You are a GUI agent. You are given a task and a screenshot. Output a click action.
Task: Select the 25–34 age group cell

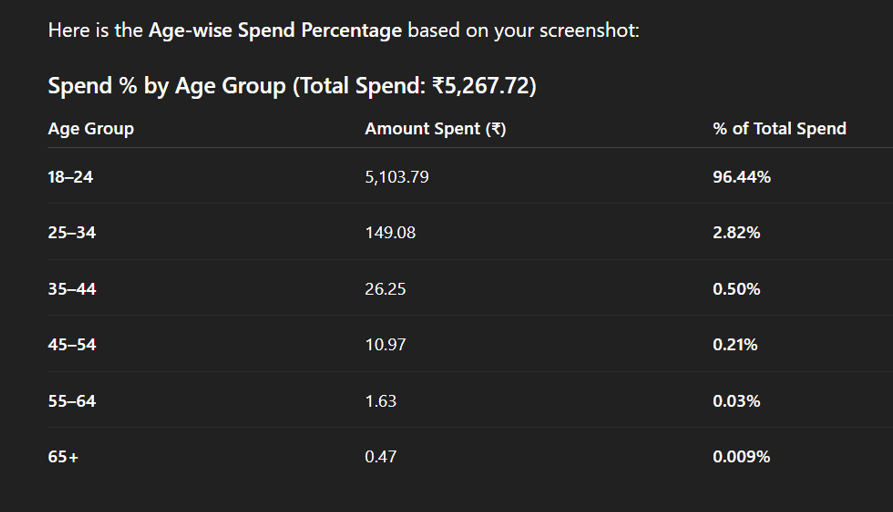coord(72,233)
